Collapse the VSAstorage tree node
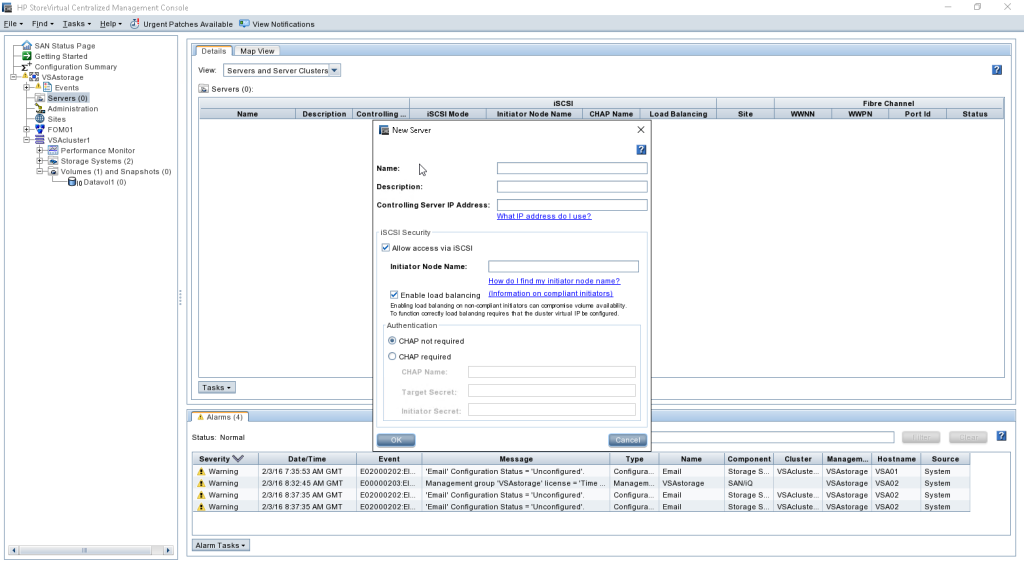1024x563 pixels. pyautogui.click(x=13, y=77)
